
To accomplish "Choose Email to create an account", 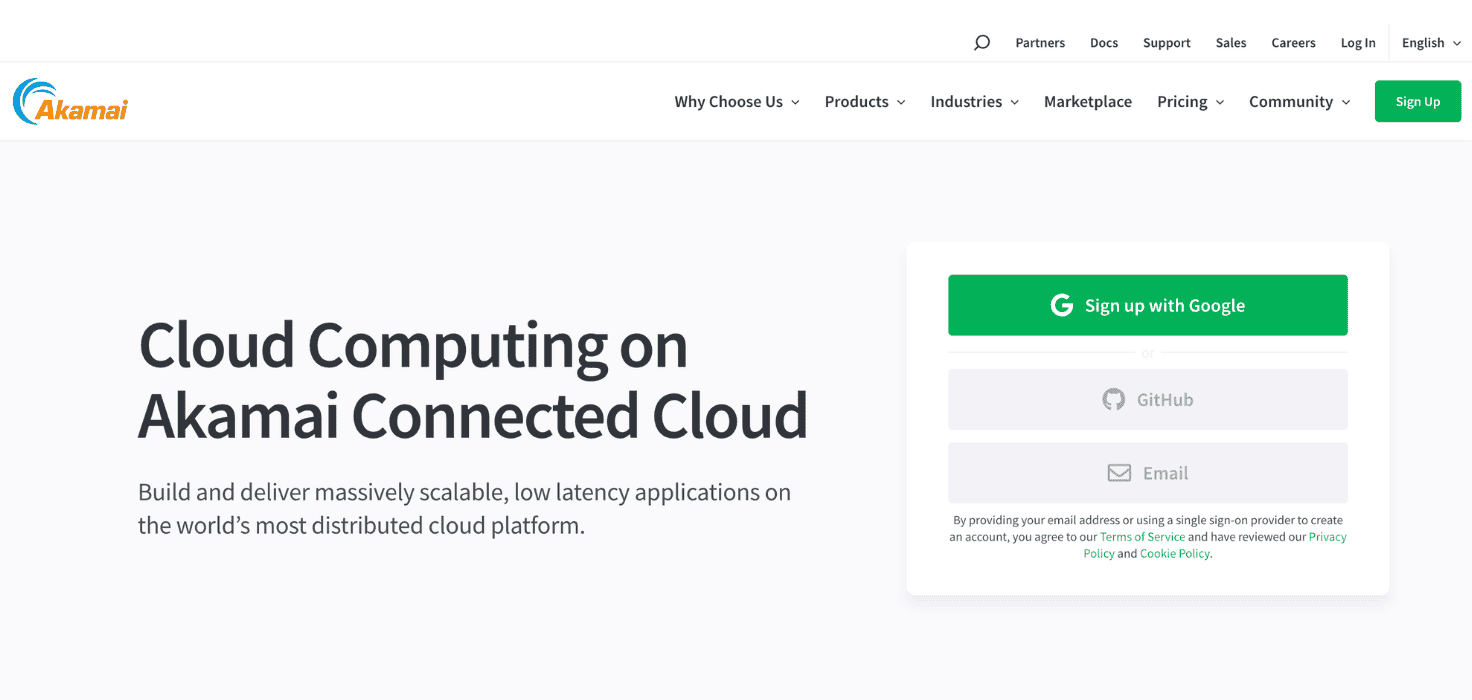I will coord(1147,472).
